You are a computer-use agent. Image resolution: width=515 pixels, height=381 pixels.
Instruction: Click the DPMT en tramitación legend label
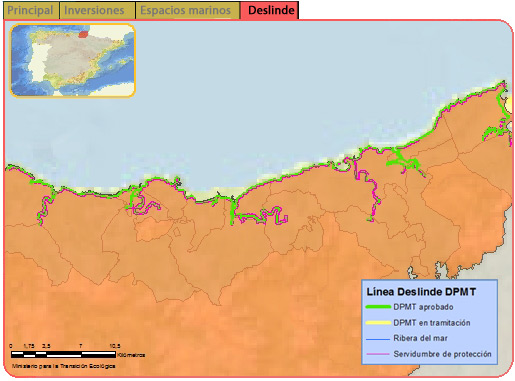click(x=432, y=323)
